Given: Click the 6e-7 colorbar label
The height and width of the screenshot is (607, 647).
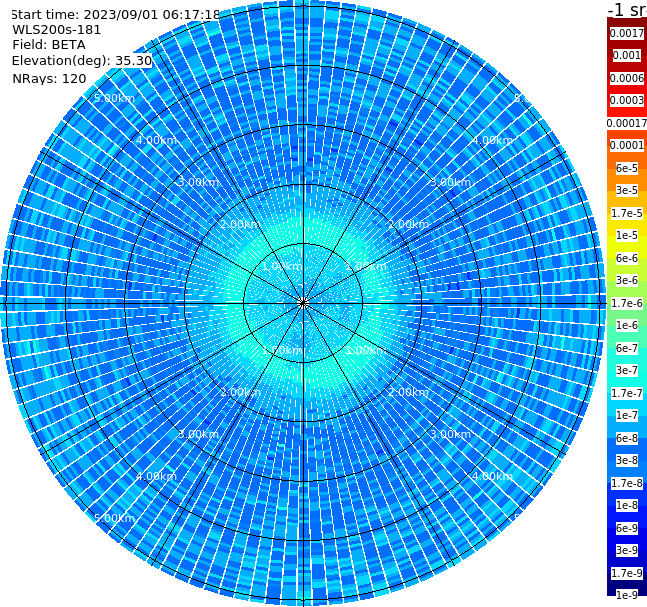Looking at the screenshot, I should [627, 348].
